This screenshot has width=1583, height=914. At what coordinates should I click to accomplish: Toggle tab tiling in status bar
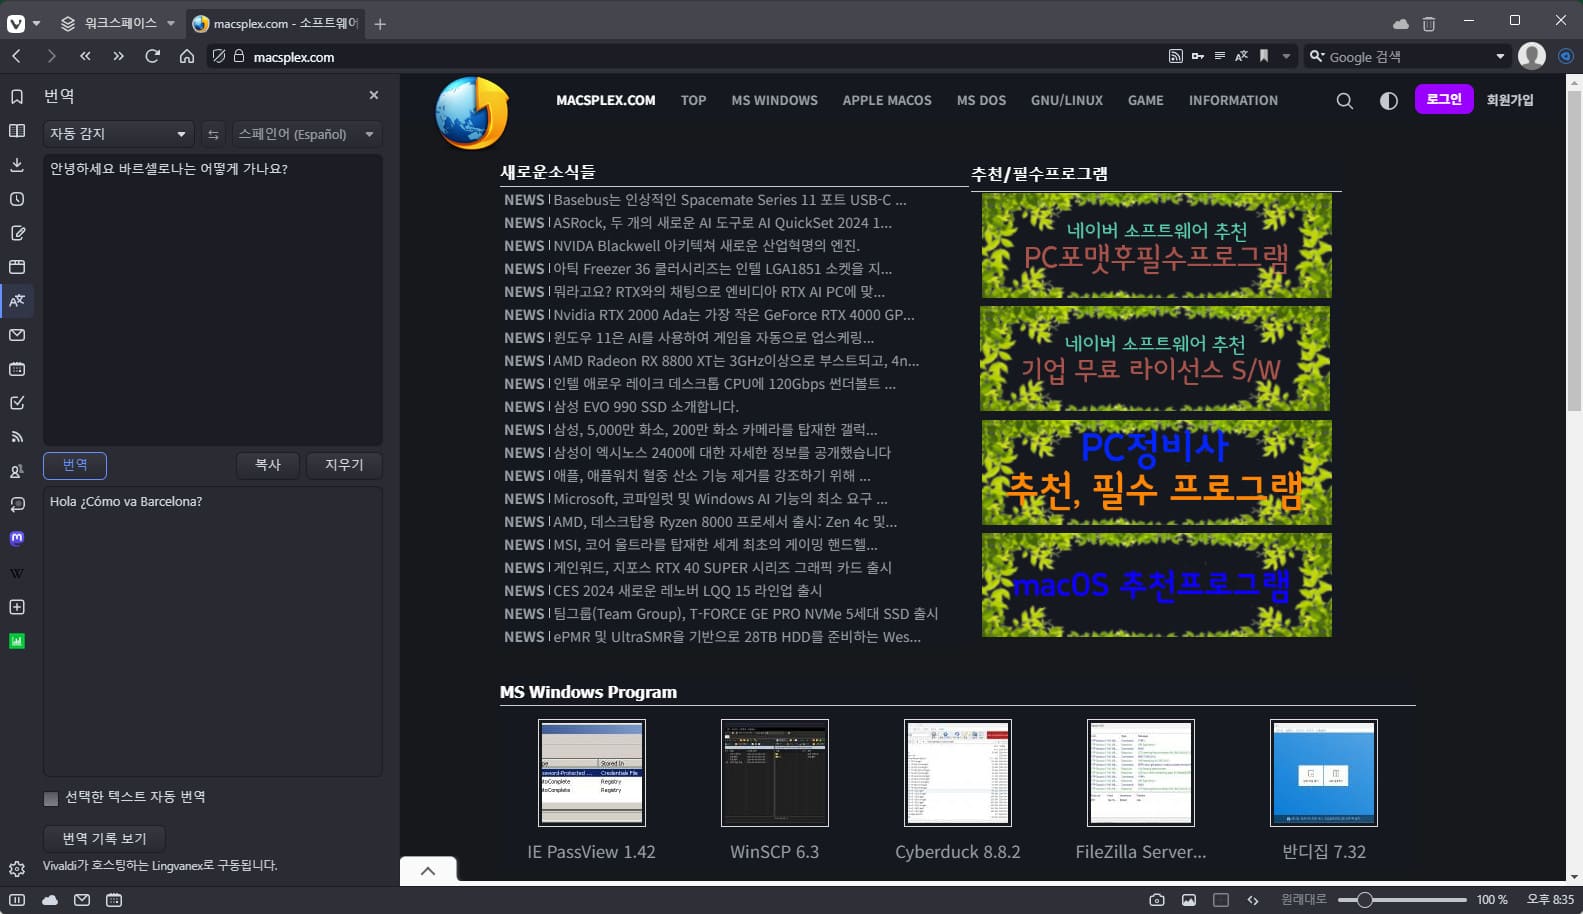click(x=1221, y=900)
